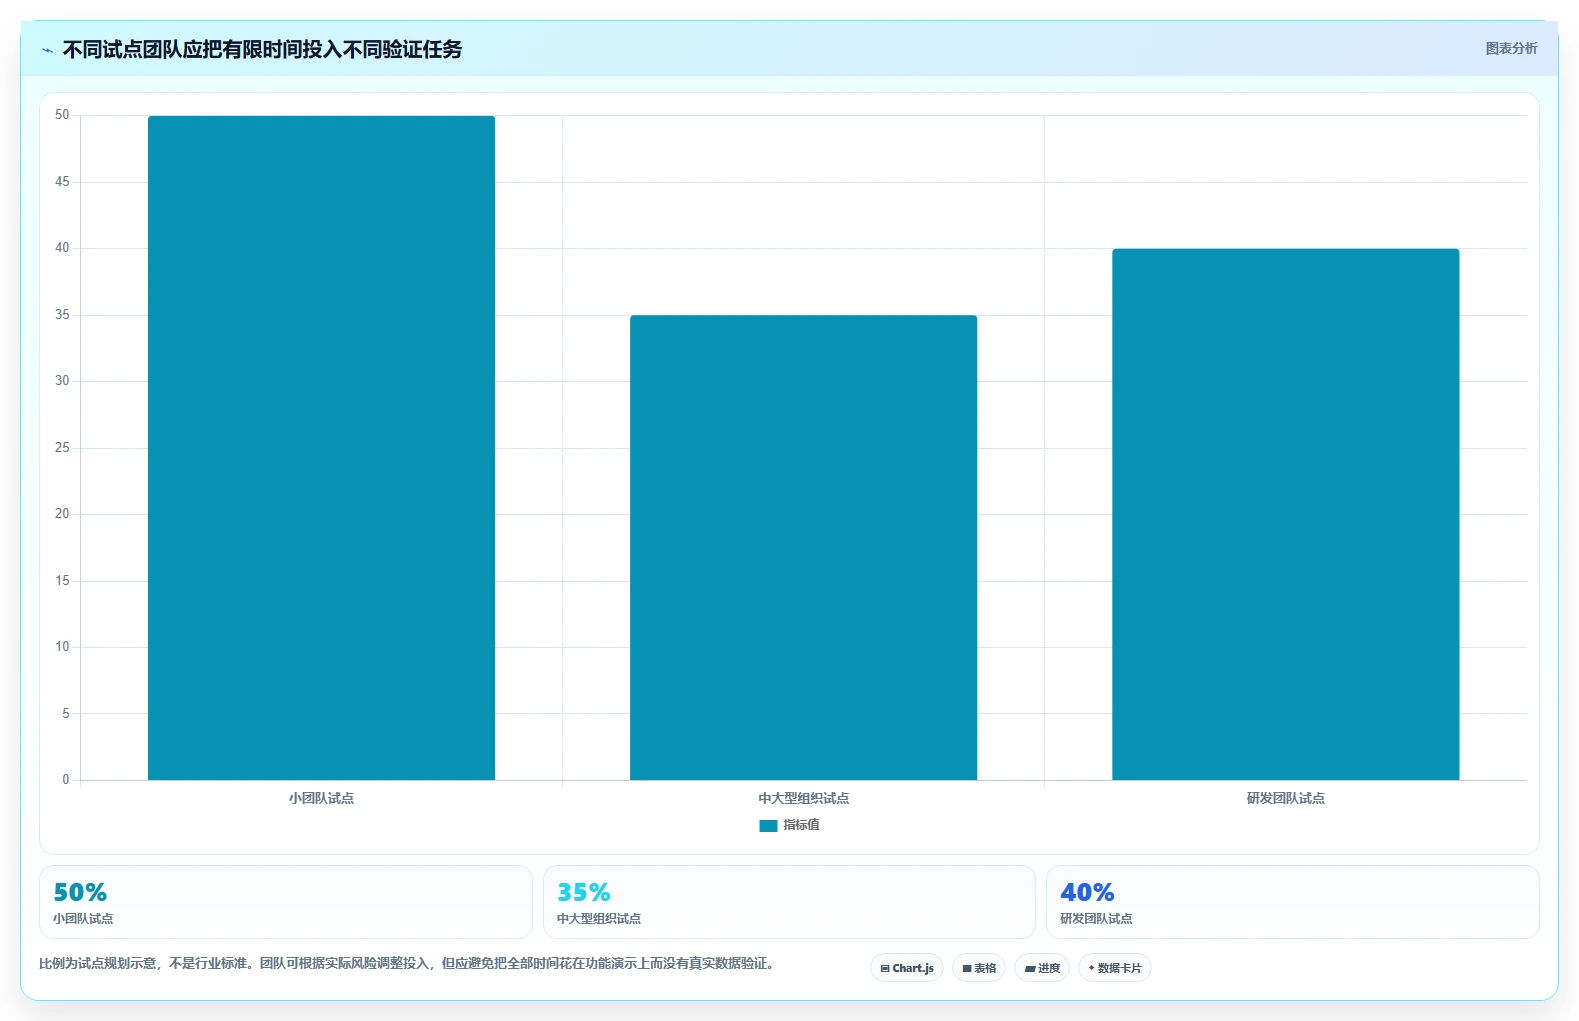Select the 35% 中大型组织试点 card

[789, 902]
